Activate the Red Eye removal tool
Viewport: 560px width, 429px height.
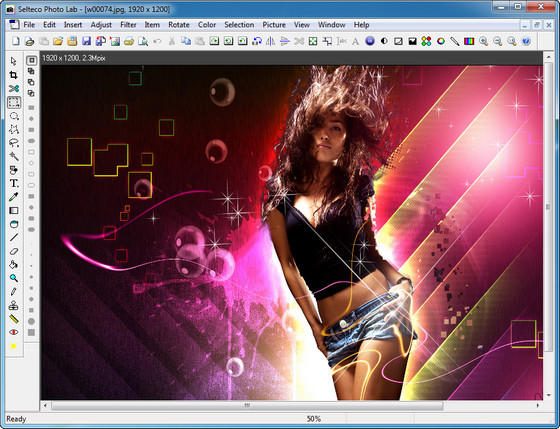coord(14,333)
